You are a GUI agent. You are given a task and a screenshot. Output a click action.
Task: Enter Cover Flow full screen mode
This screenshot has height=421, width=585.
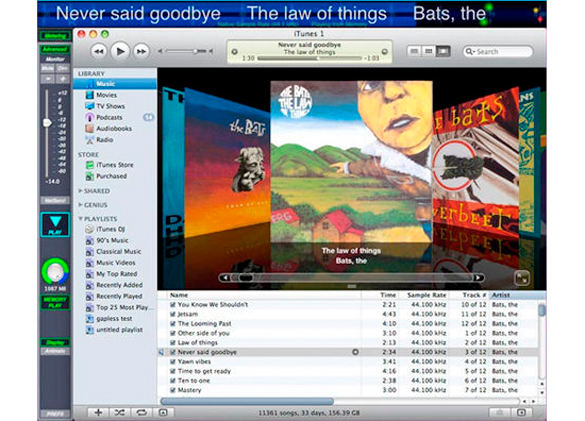click(x=521, y=278)
